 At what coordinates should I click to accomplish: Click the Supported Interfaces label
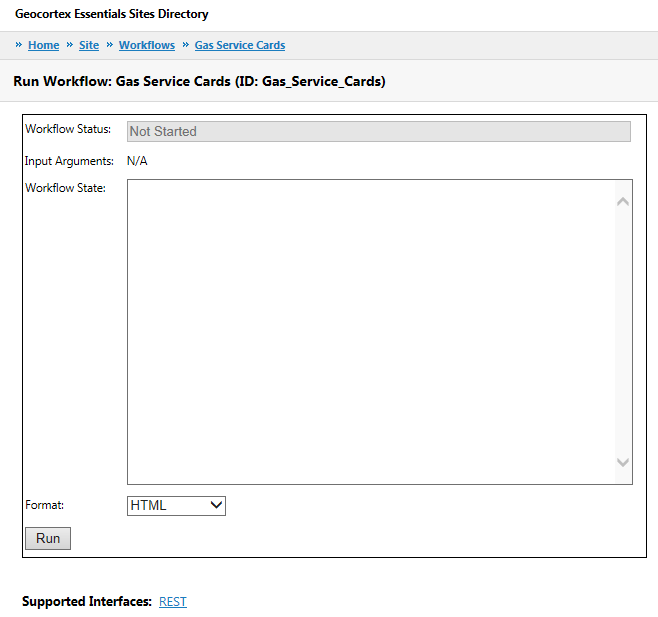pyautogui.click(x=87, y=601)
